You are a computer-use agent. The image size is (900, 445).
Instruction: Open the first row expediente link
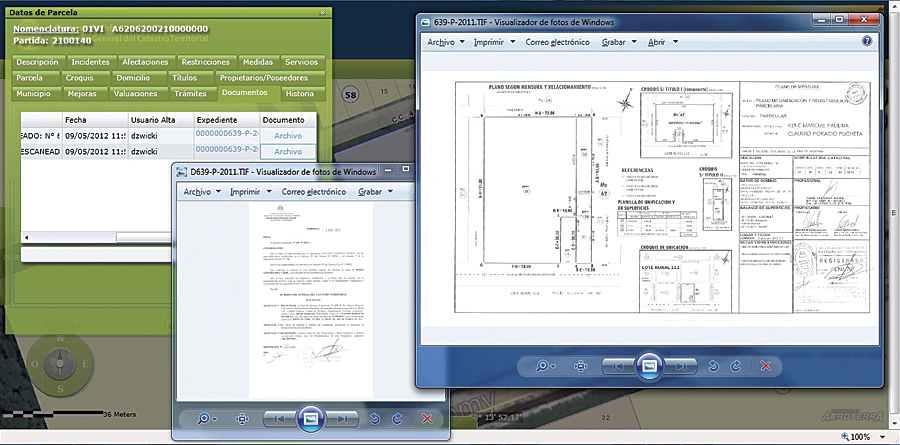click(227, 133)
